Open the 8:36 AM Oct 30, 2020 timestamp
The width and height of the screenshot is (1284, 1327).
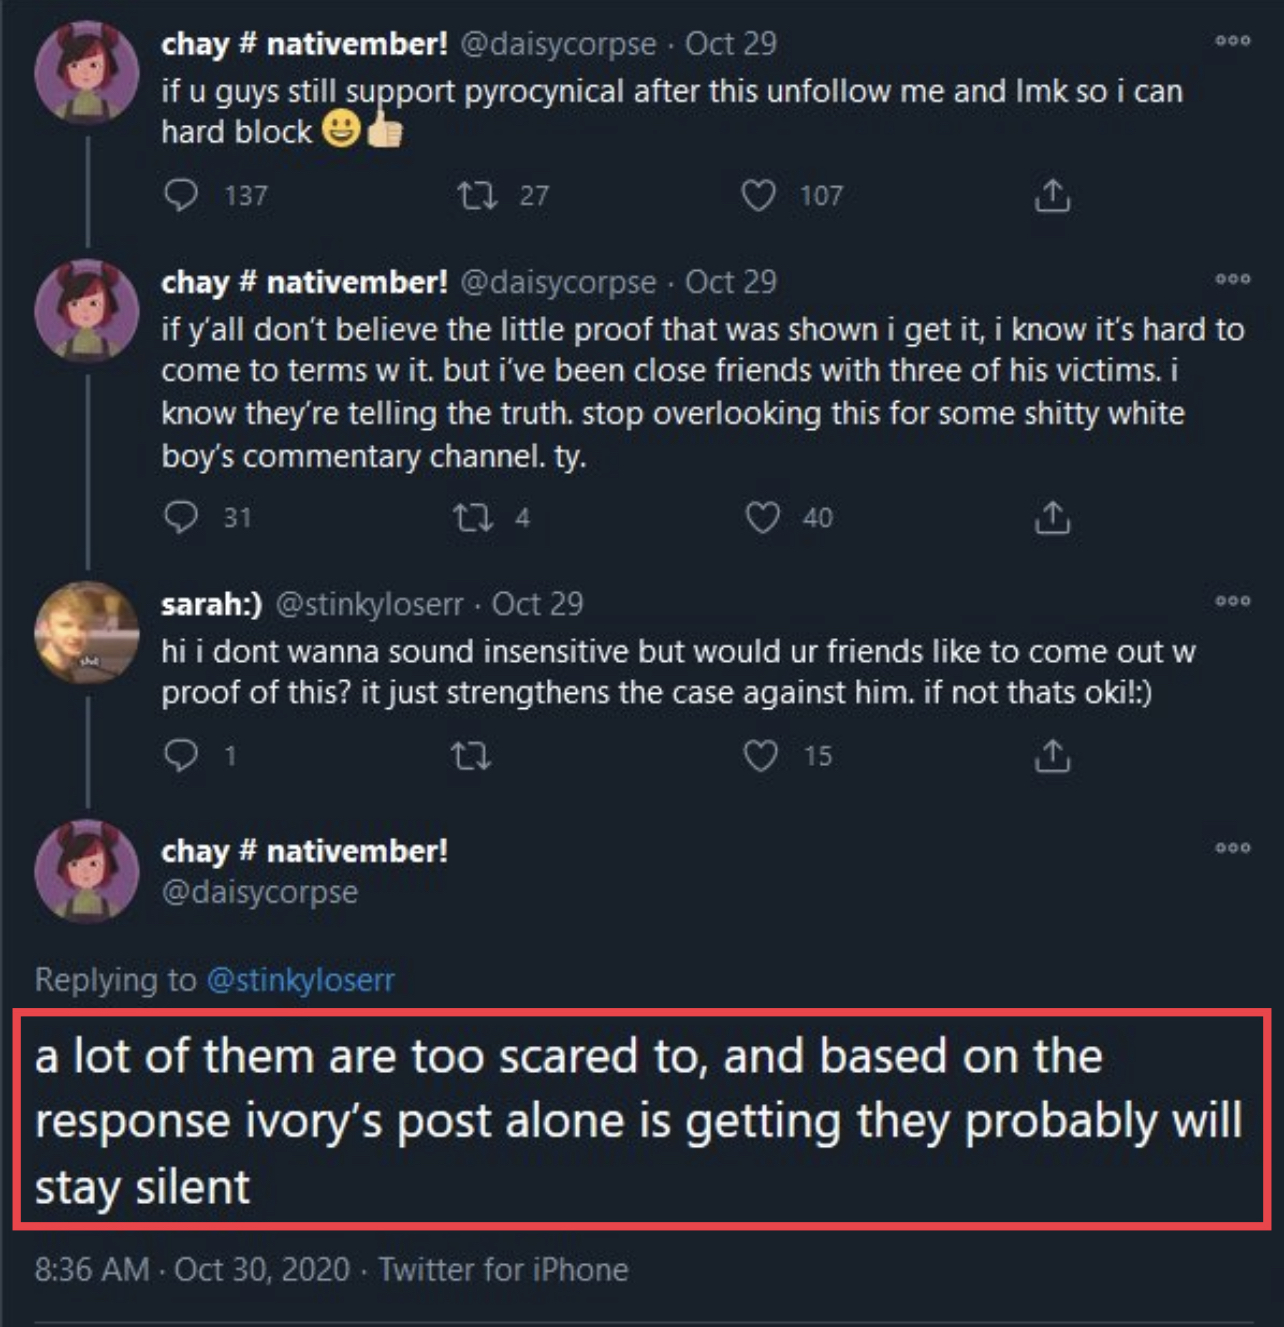coord(192,1270)
